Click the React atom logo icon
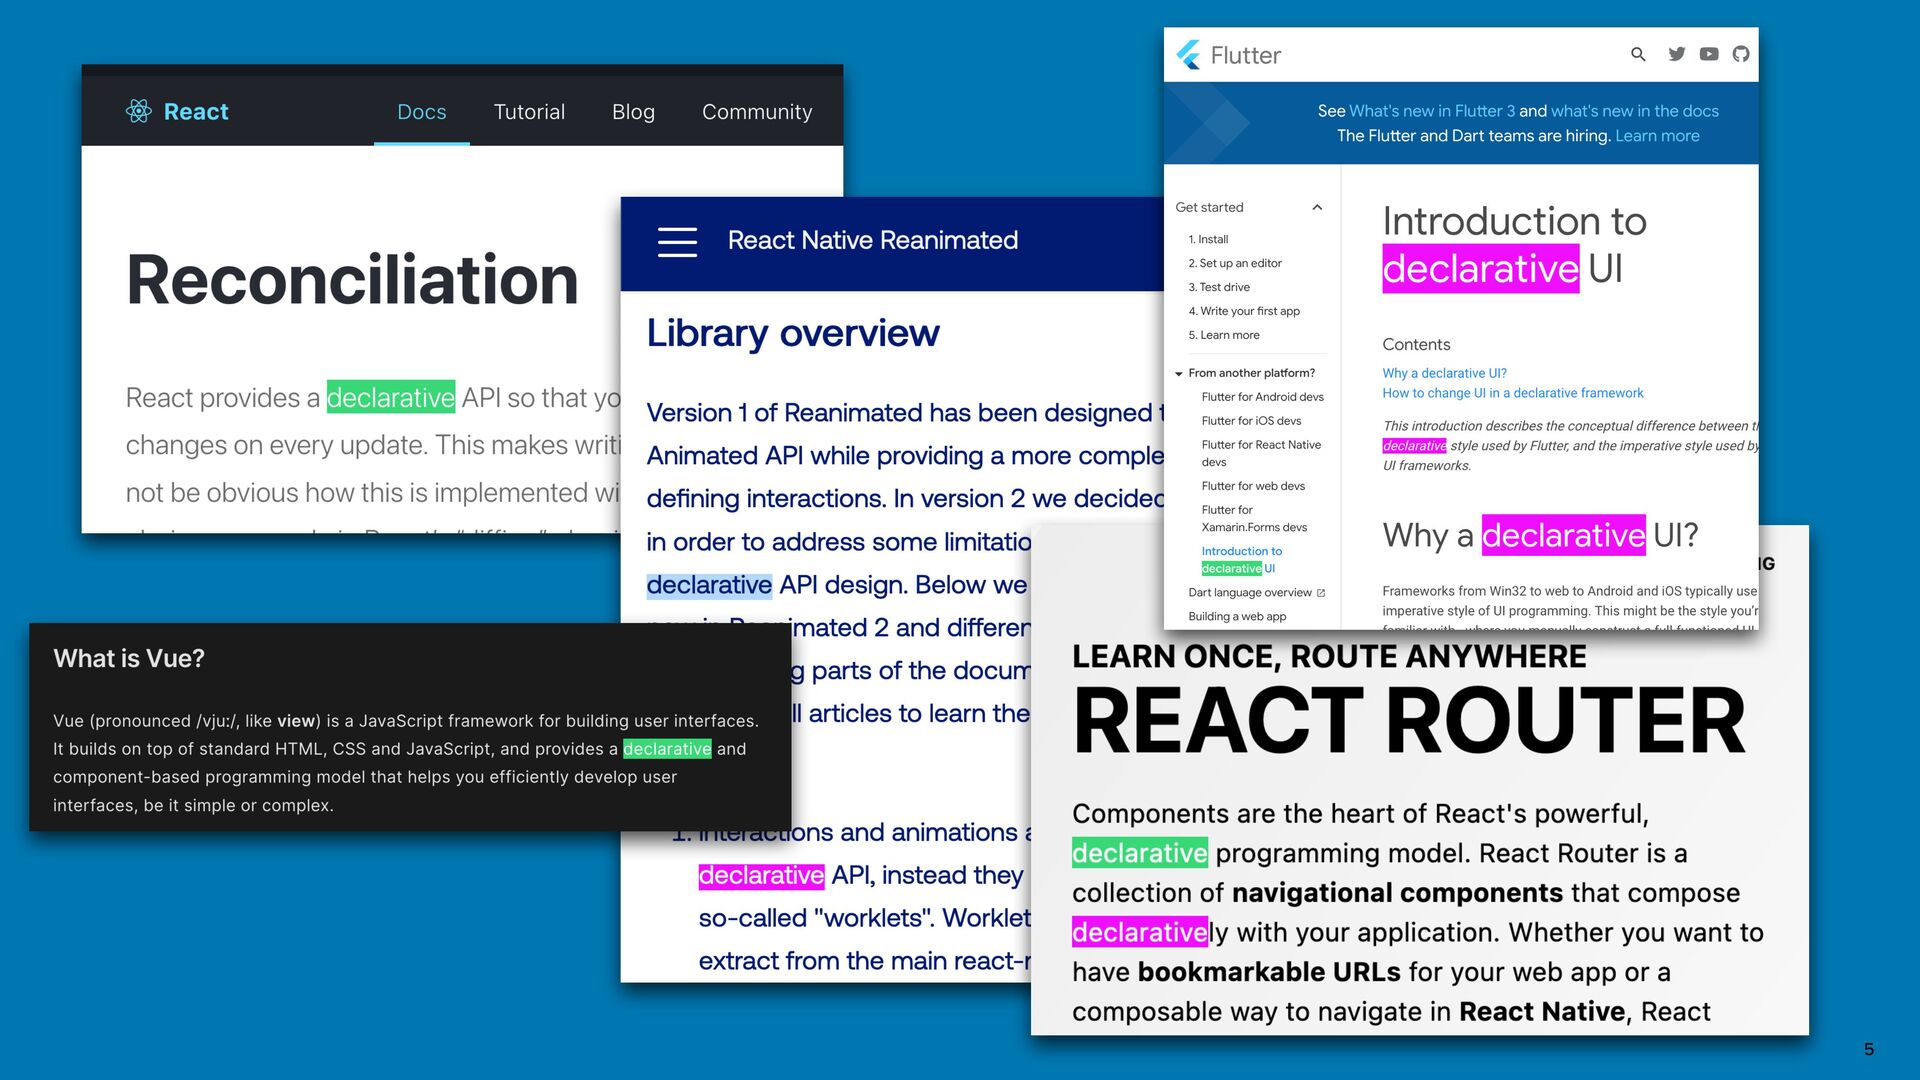The width and height of the screenshot is (1920, 1080). click(x=139, y=111)
